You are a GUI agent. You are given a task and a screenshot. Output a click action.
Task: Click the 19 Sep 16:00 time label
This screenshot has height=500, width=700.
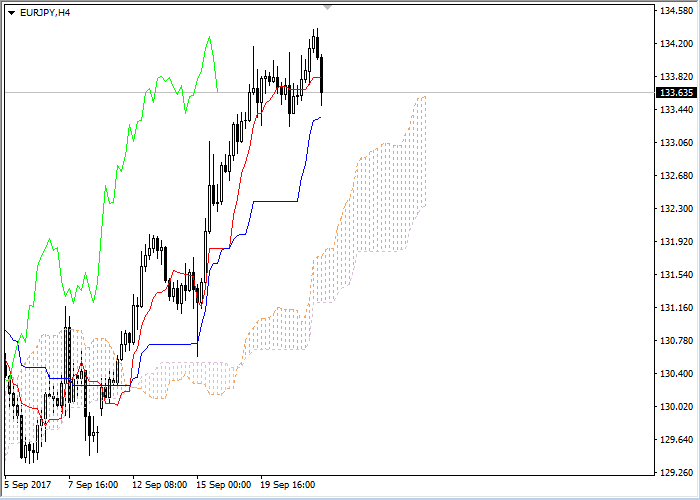click(x=288, y=485)
